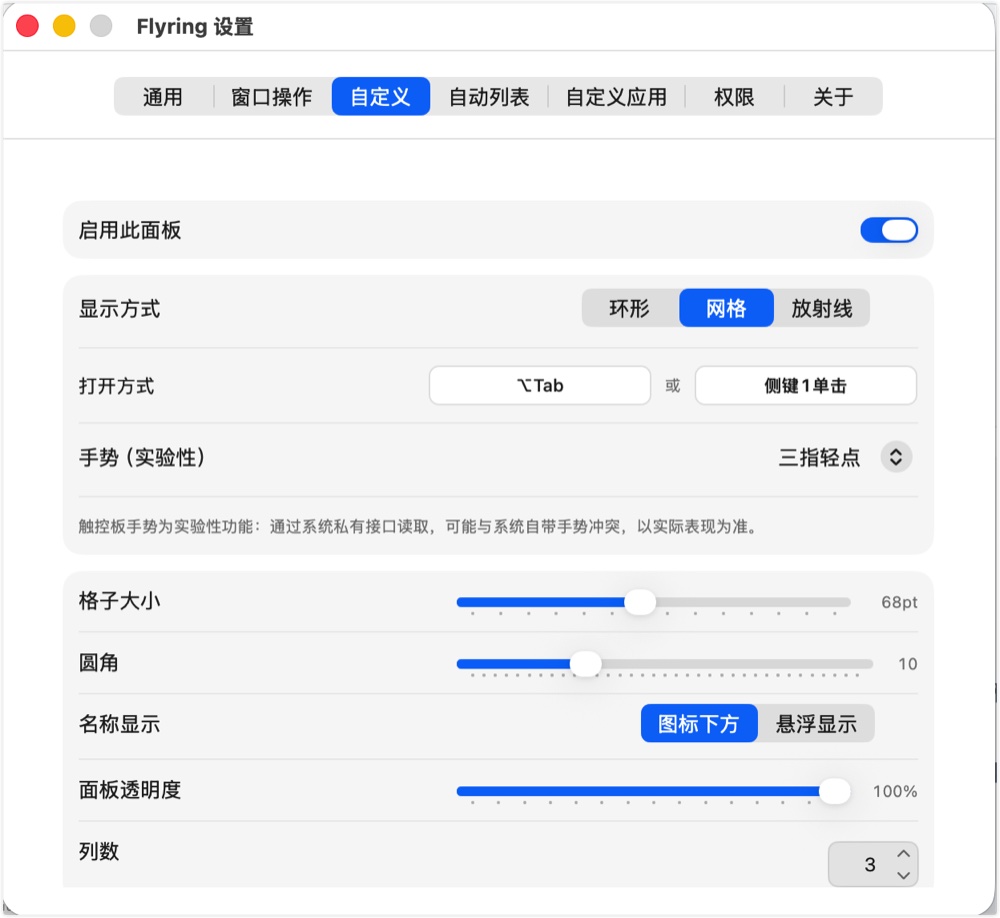Choose 放射线 display mode
The image size is (1000, 918).
(x=822, y=309)
